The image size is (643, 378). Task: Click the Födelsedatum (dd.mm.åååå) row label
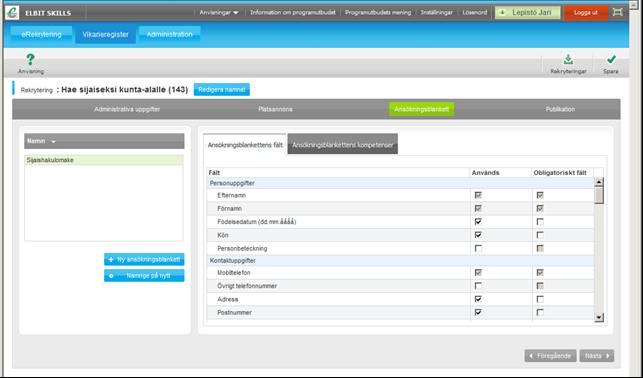[x=257, y=222]
